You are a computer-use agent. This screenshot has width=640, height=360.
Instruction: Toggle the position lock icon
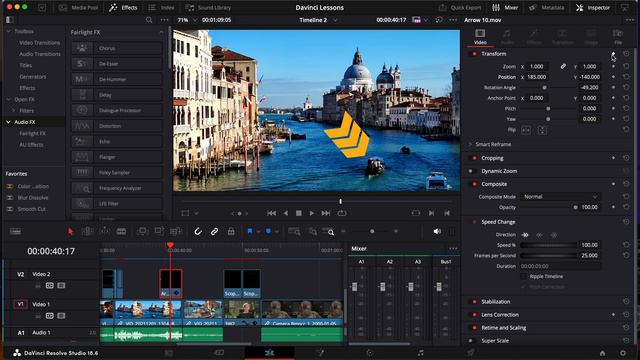231,231
